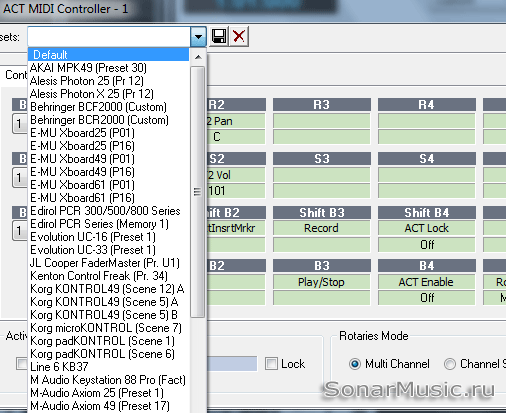Choose Korg KONTROL49 (Scene 12) A

click(108, 289)
